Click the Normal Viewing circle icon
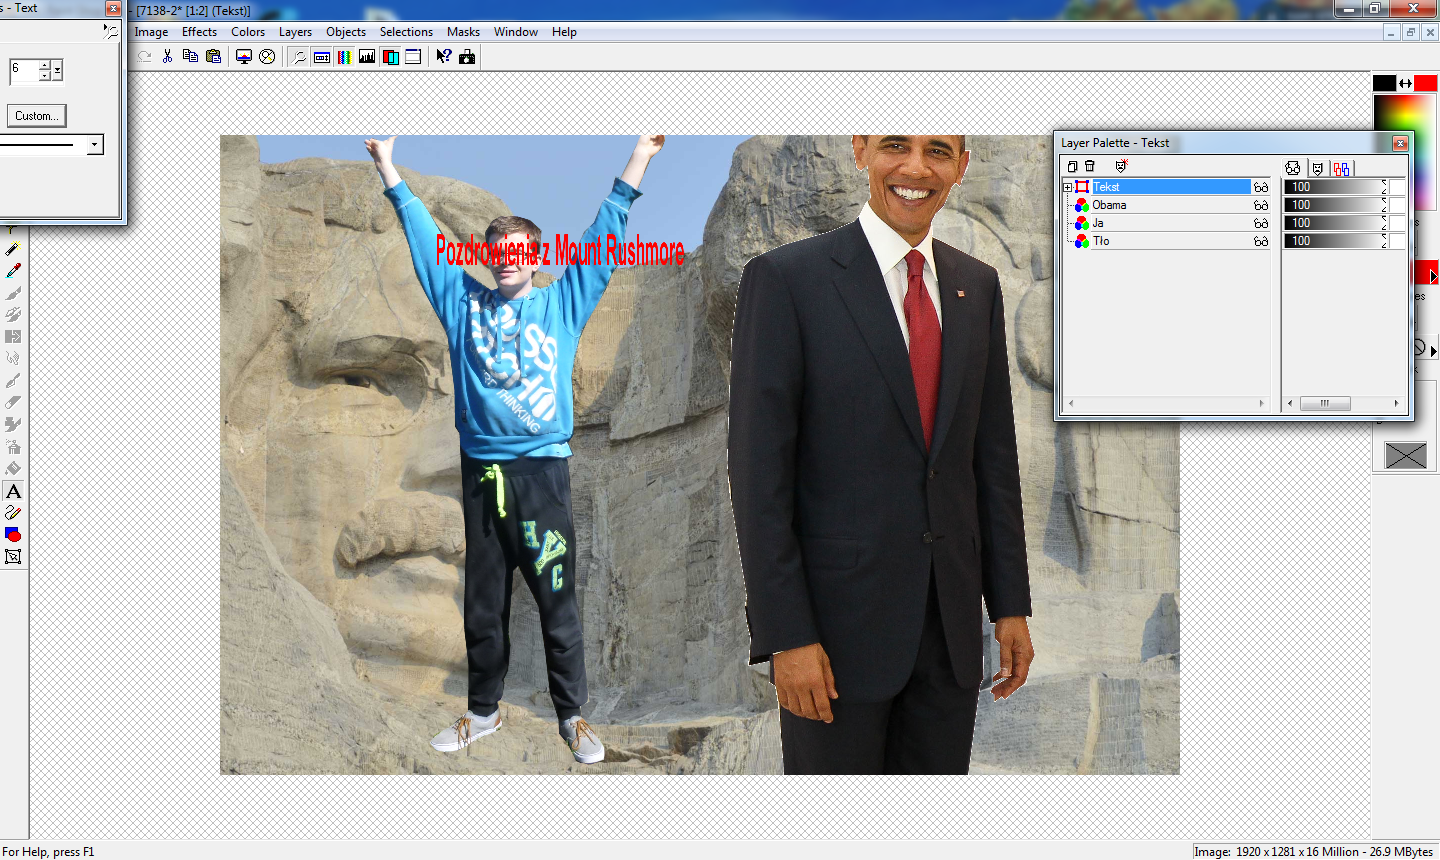 coord(267,56)
